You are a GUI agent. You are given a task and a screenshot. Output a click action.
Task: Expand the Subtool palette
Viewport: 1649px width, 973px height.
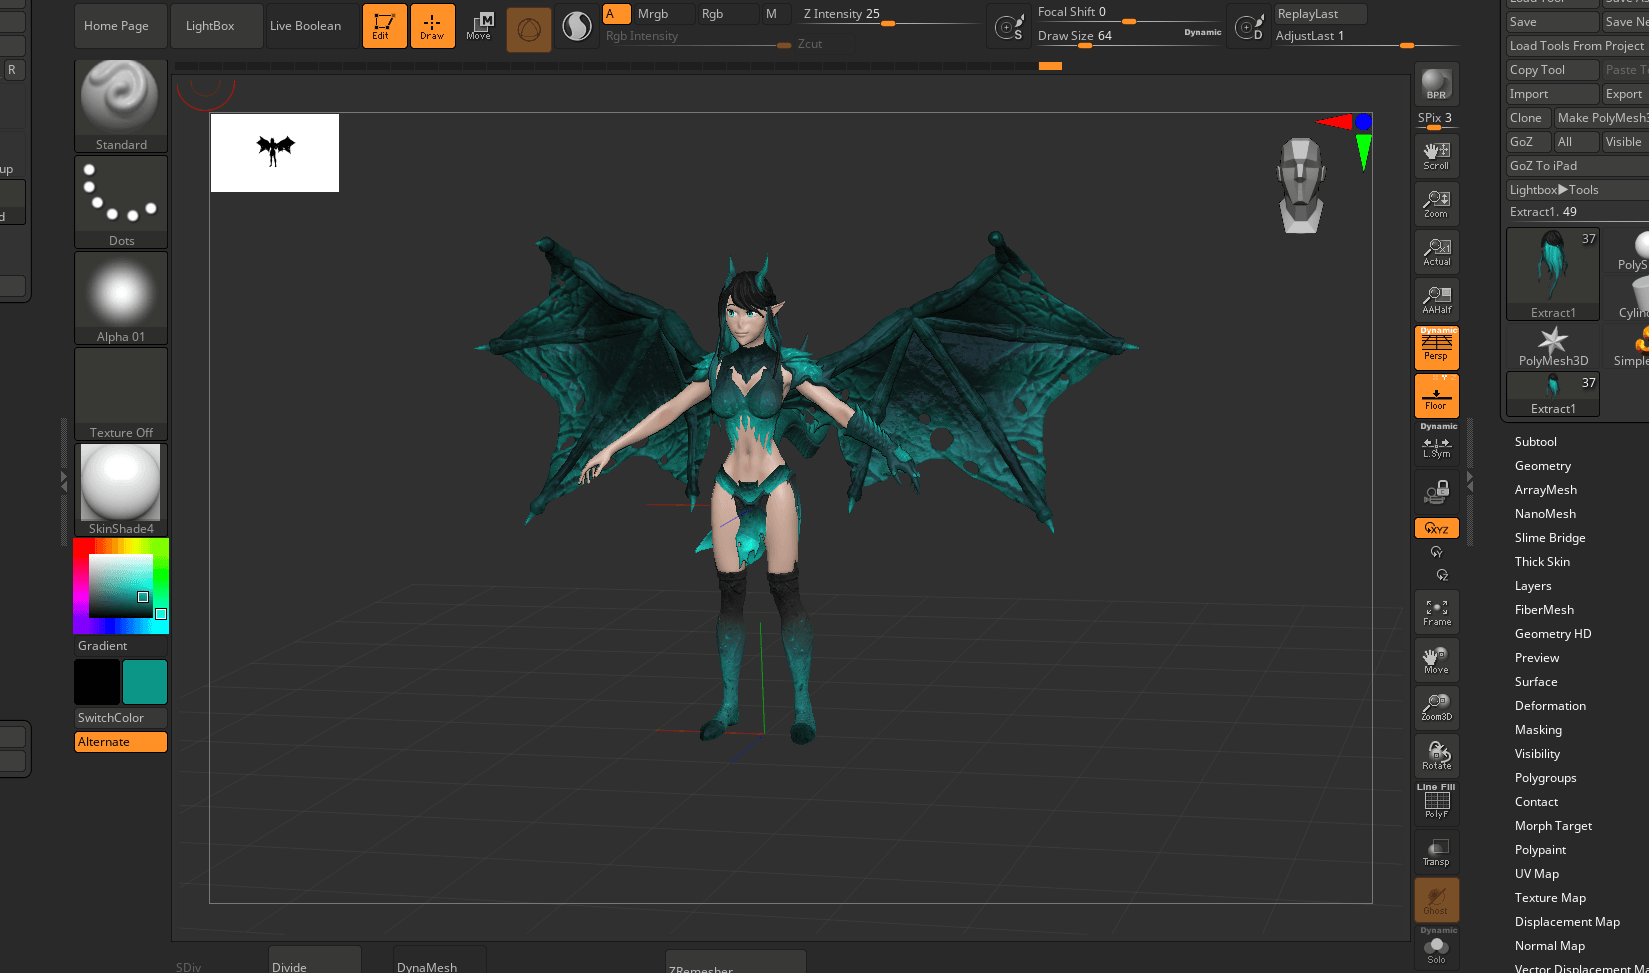(1536, 442)
